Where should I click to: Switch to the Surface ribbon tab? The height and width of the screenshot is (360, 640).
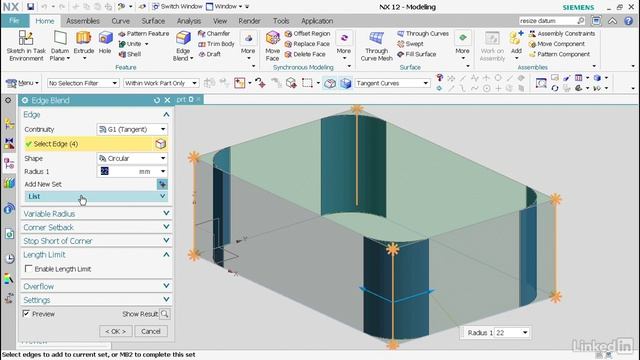point(153,21)
